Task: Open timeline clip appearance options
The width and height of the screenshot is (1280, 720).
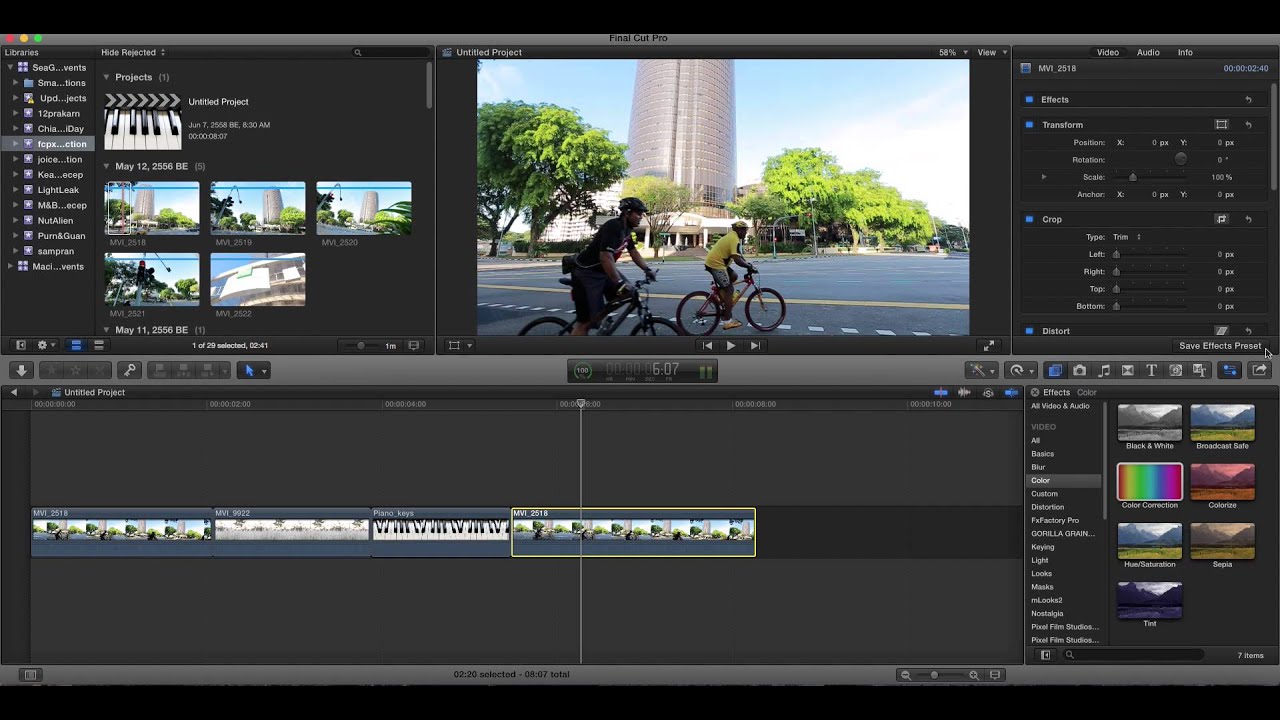Action: pyautogui.click(x=995, y=675)
